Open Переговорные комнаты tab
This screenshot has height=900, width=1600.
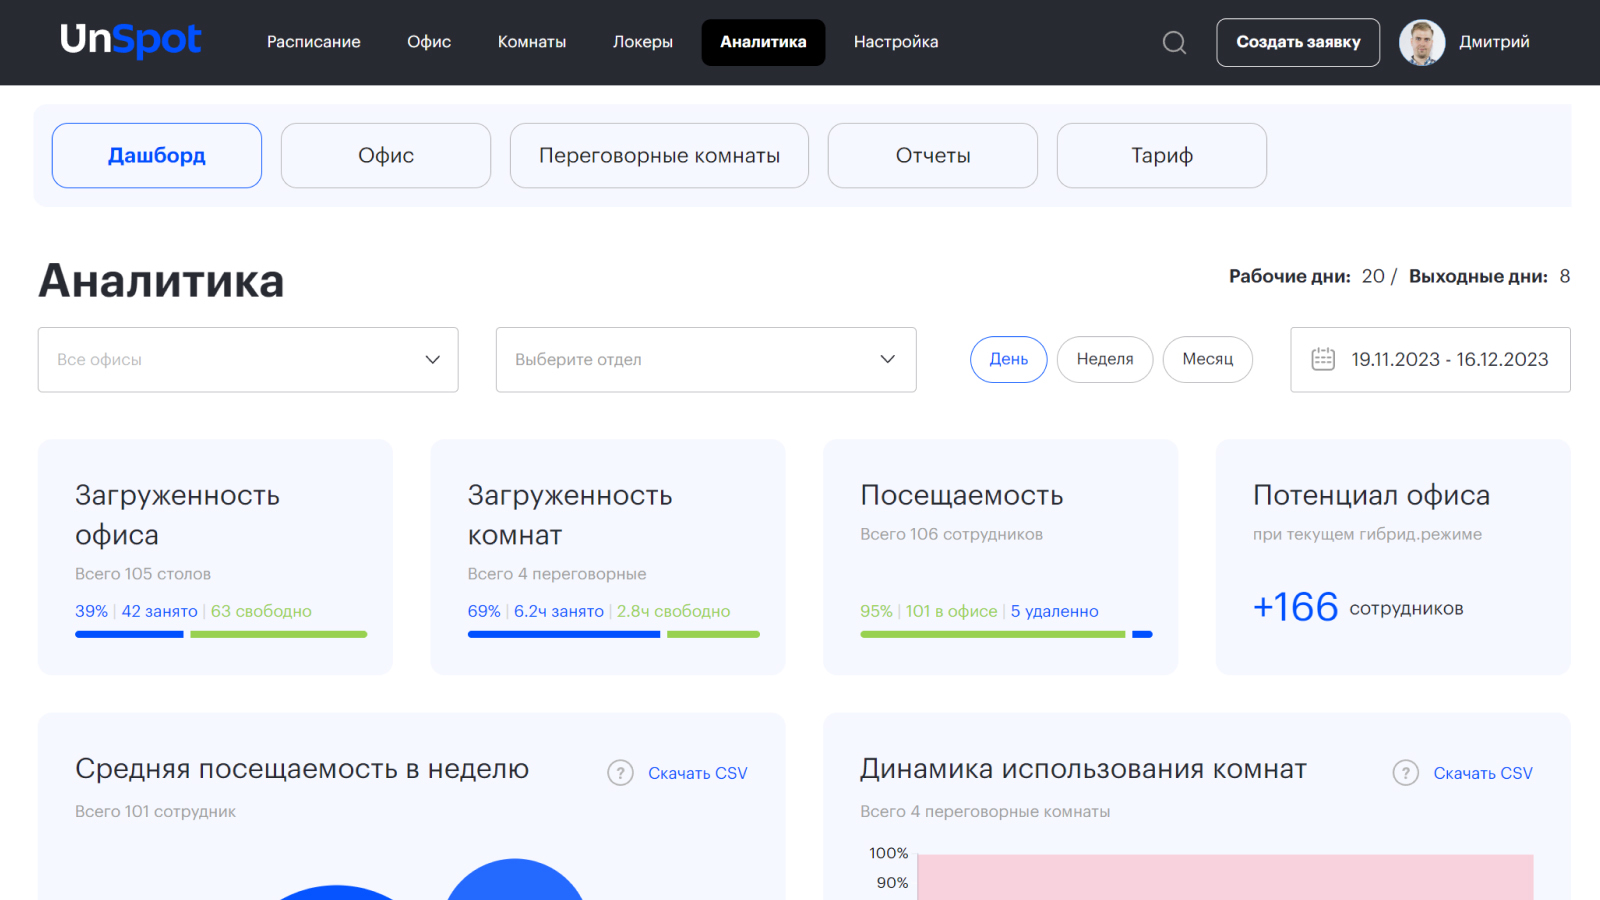click(659, 155)
